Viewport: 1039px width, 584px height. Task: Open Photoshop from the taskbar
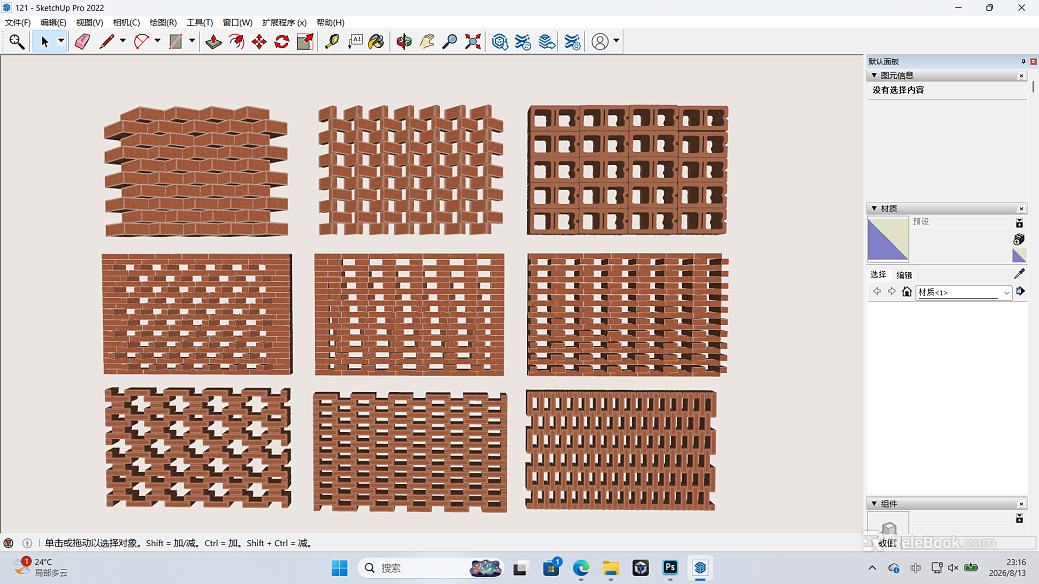(x=670, y=568)
